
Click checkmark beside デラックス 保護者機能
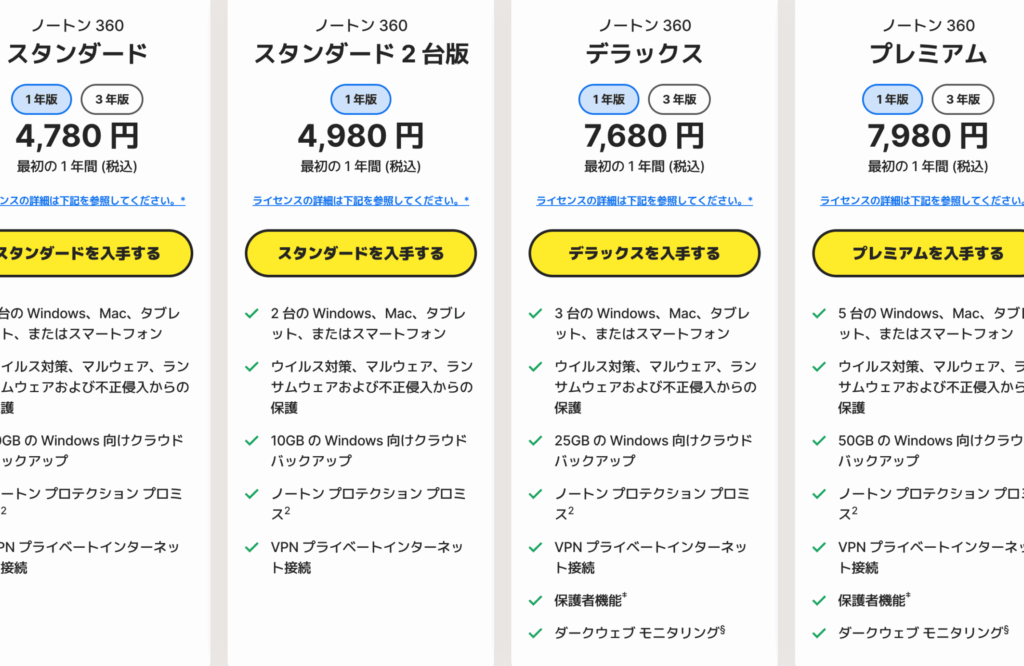click(x=536, y=601)
